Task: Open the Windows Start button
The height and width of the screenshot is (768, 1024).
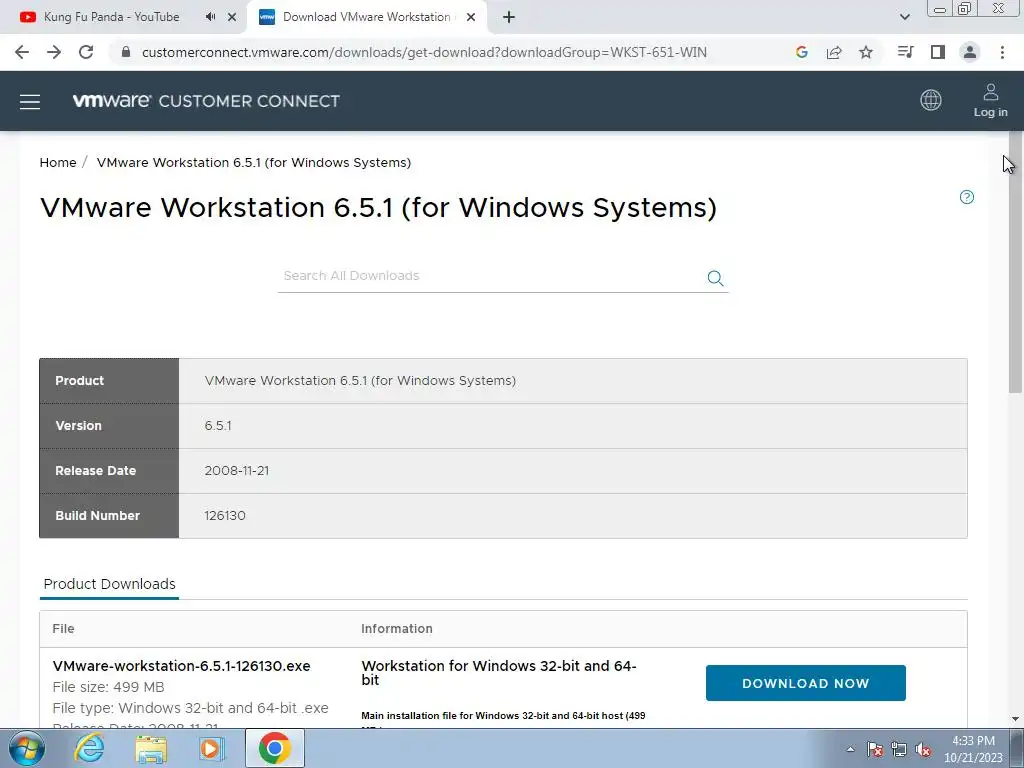Action: 27,748
